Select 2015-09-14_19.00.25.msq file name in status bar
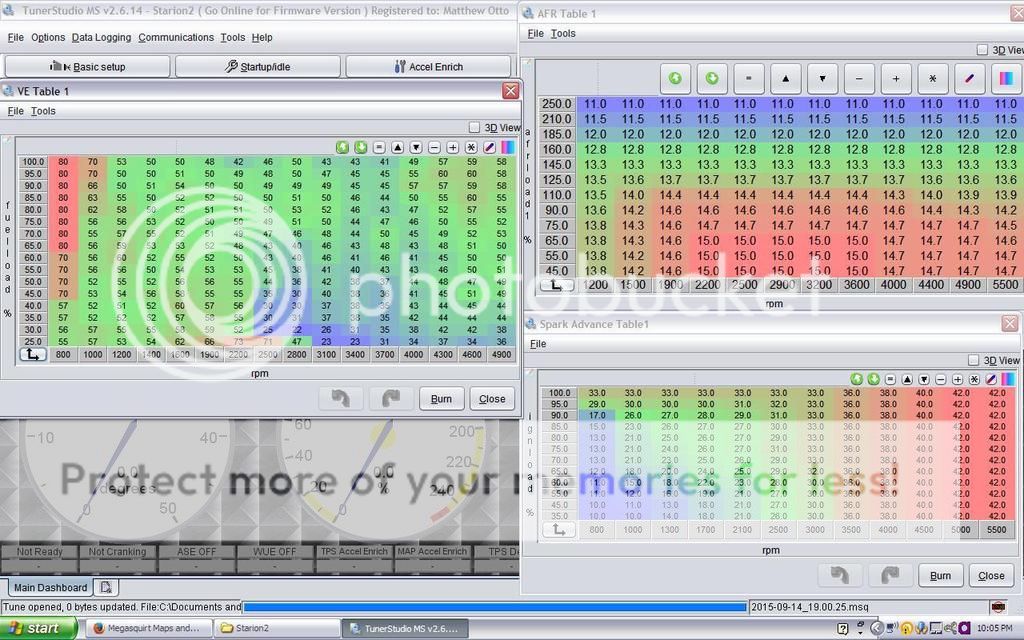Image resolution: width=1024 pixels, height=640 pixels. click(810, 607)
